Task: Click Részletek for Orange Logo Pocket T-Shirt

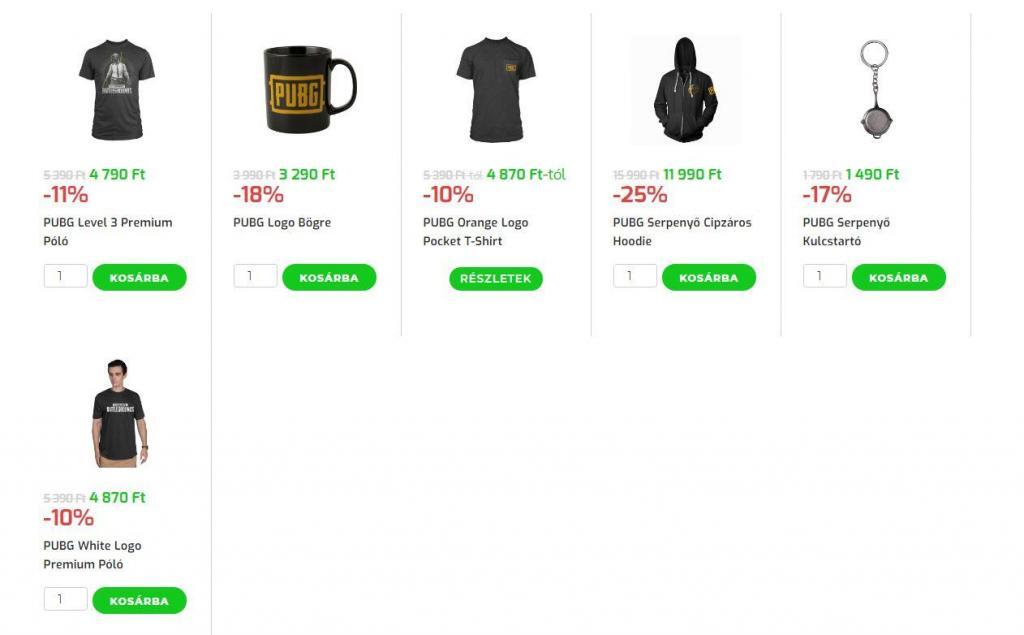Action: [x=496, y=279]
